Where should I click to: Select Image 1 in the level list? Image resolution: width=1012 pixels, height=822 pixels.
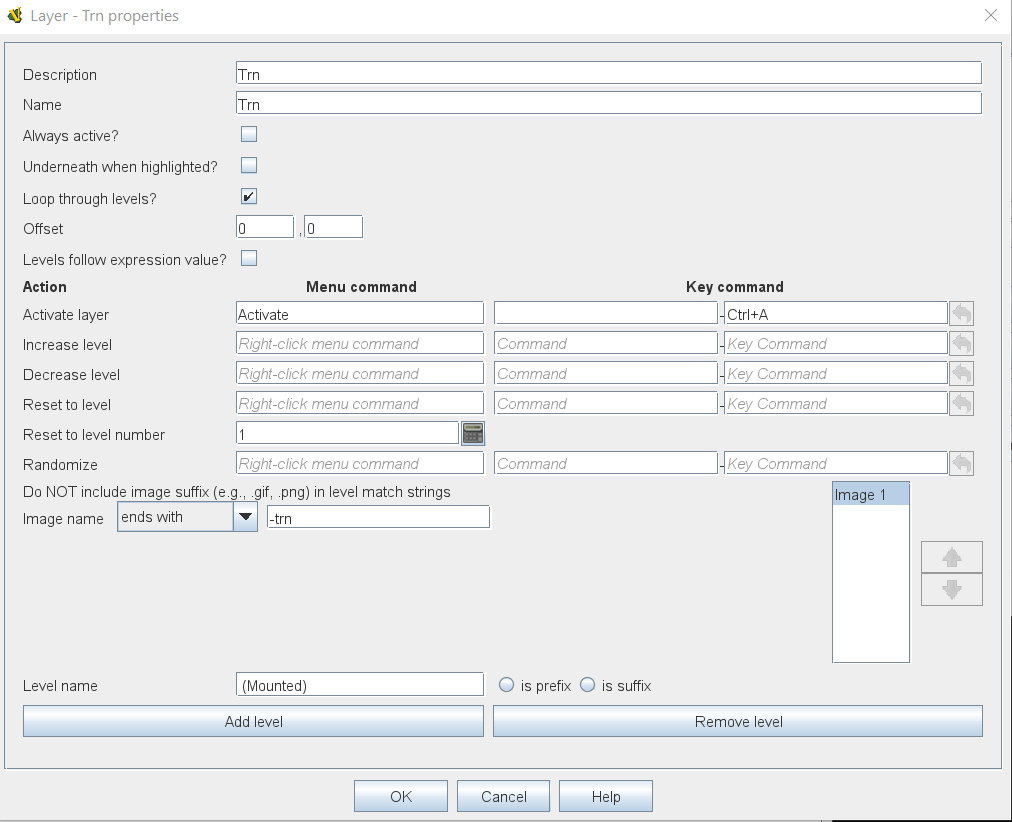(x=870, y=495)
